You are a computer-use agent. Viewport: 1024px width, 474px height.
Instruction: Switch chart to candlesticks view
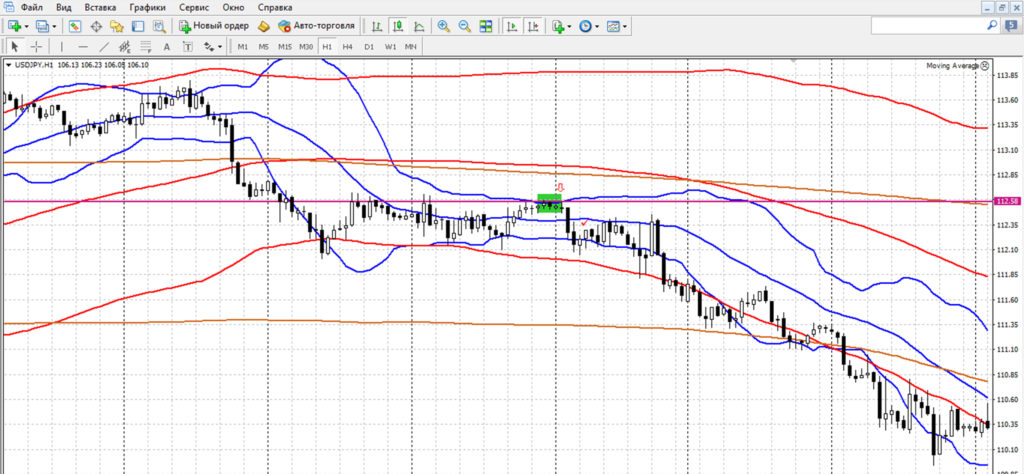(x=398, y=26)
